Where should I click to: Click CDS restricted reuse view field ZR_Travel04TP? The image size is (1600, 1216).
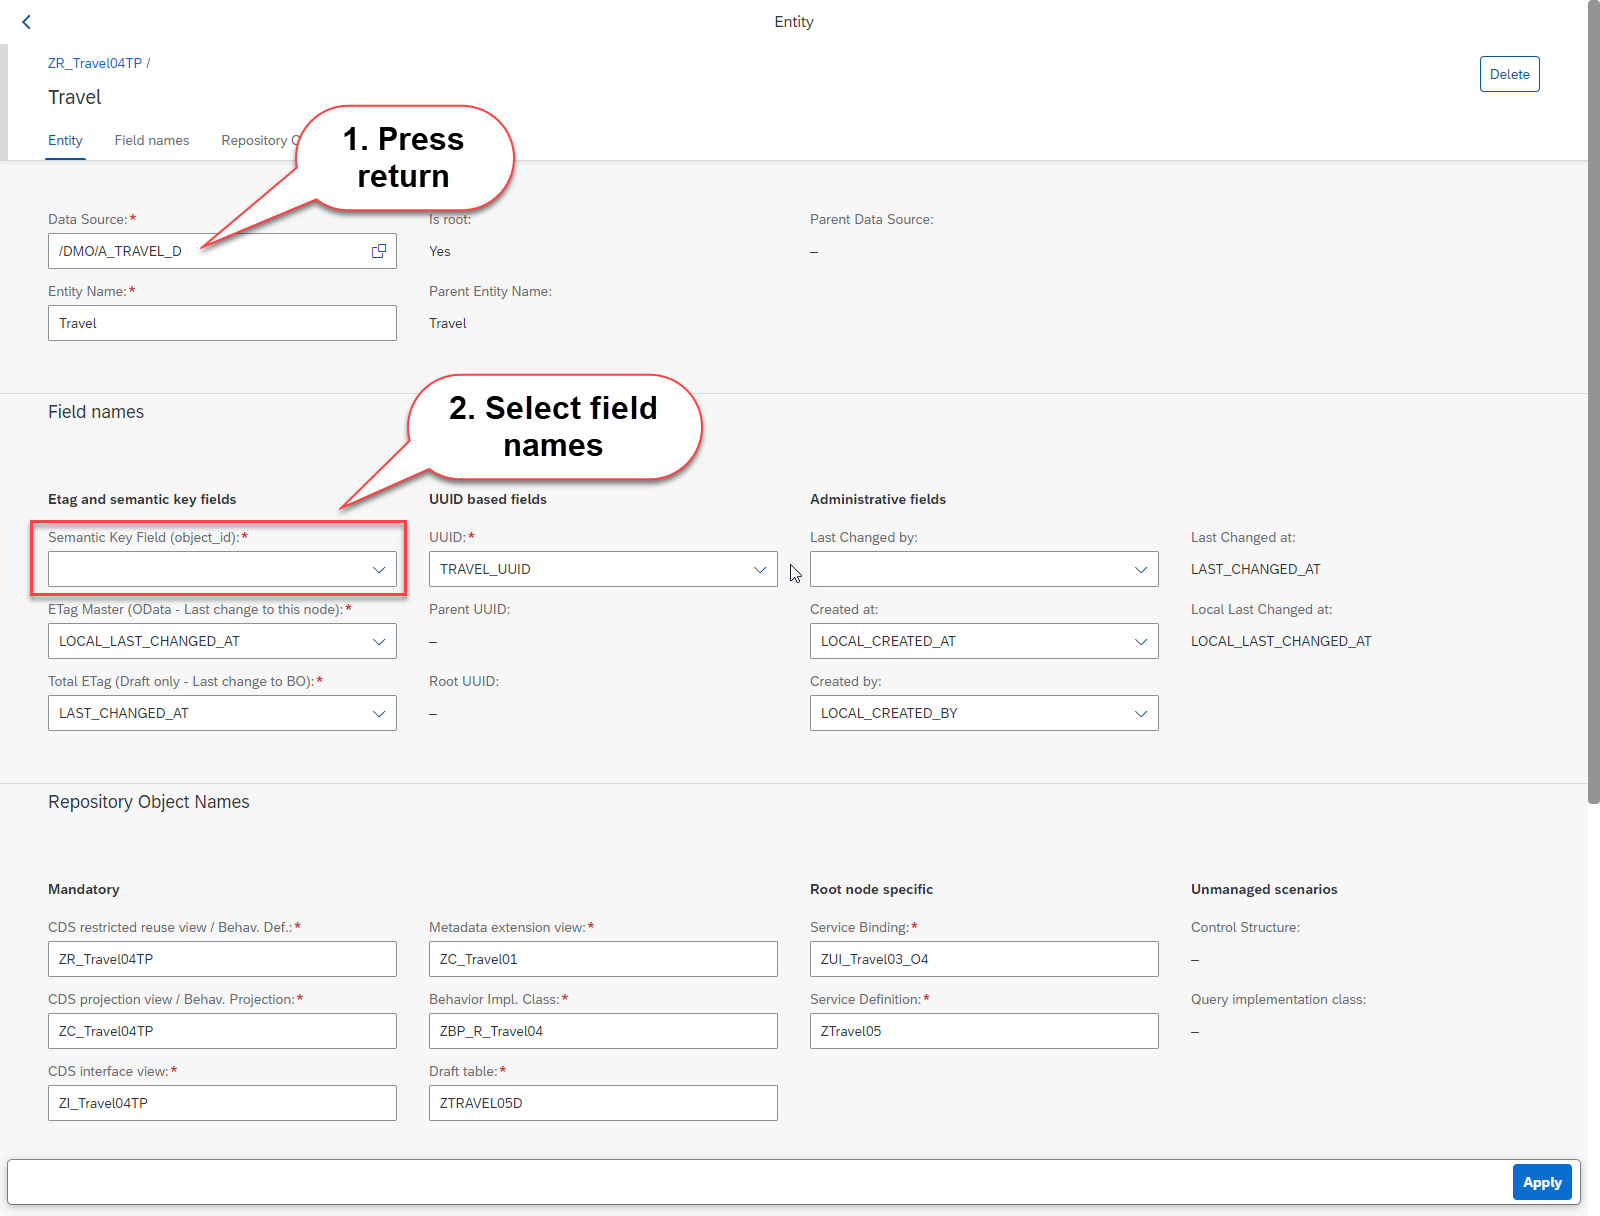click(x=222, y=959)
